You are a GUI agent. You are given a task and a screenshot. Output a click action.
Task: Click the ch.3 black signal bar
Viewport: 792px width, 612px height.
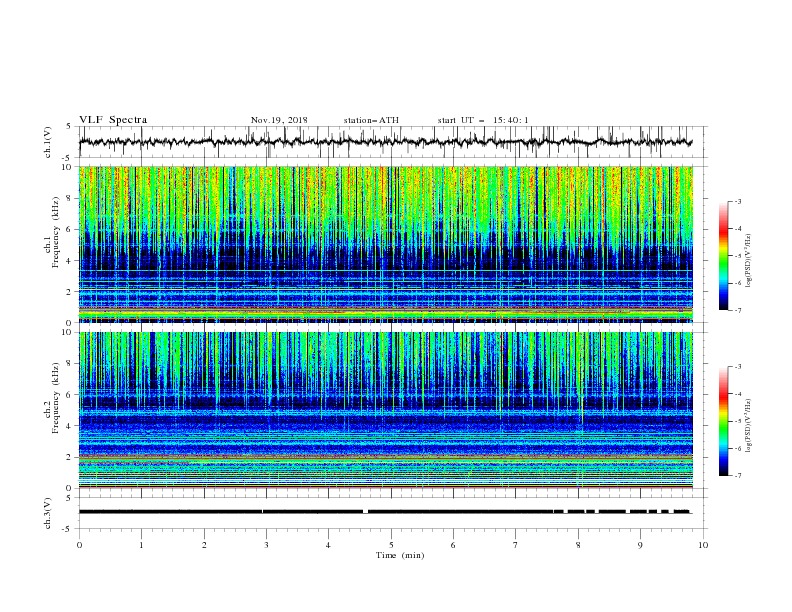[x=385, y=512]
